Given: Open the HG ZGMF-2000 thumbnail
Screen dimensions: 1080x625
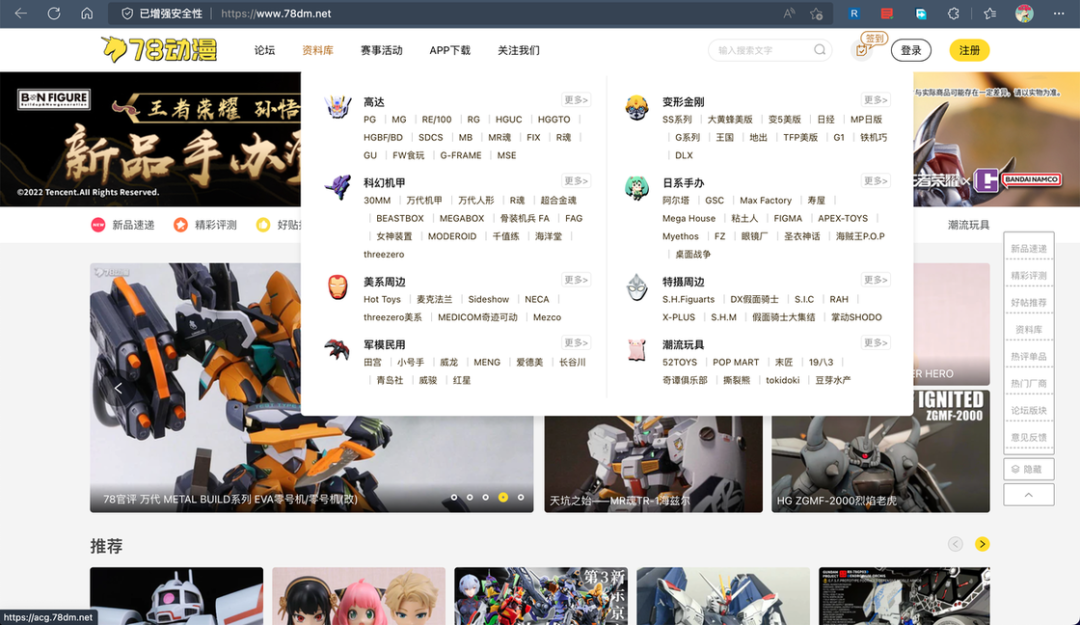Looking at the screenshot, I should coord(880,451).
